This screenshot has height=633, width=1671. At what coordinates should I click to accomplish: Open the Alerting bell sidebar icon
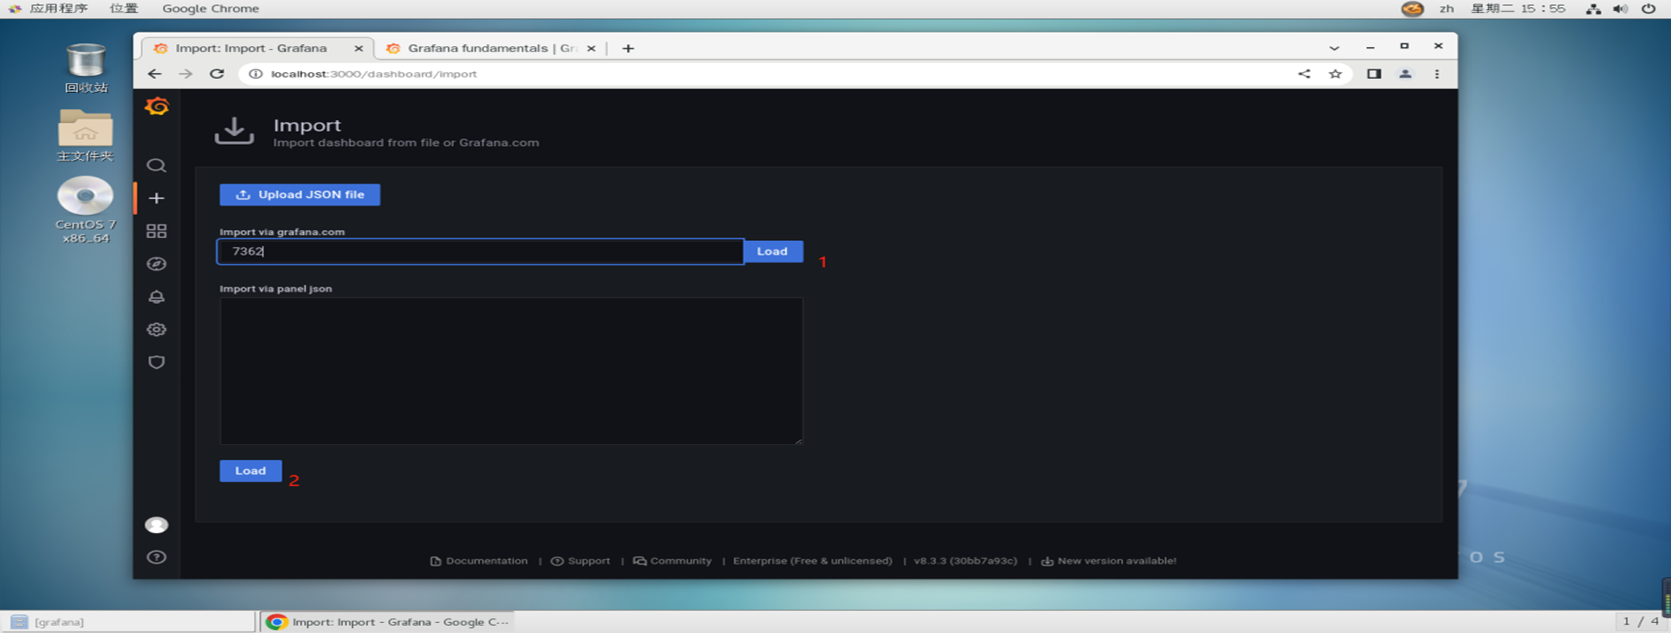[156, 297]
